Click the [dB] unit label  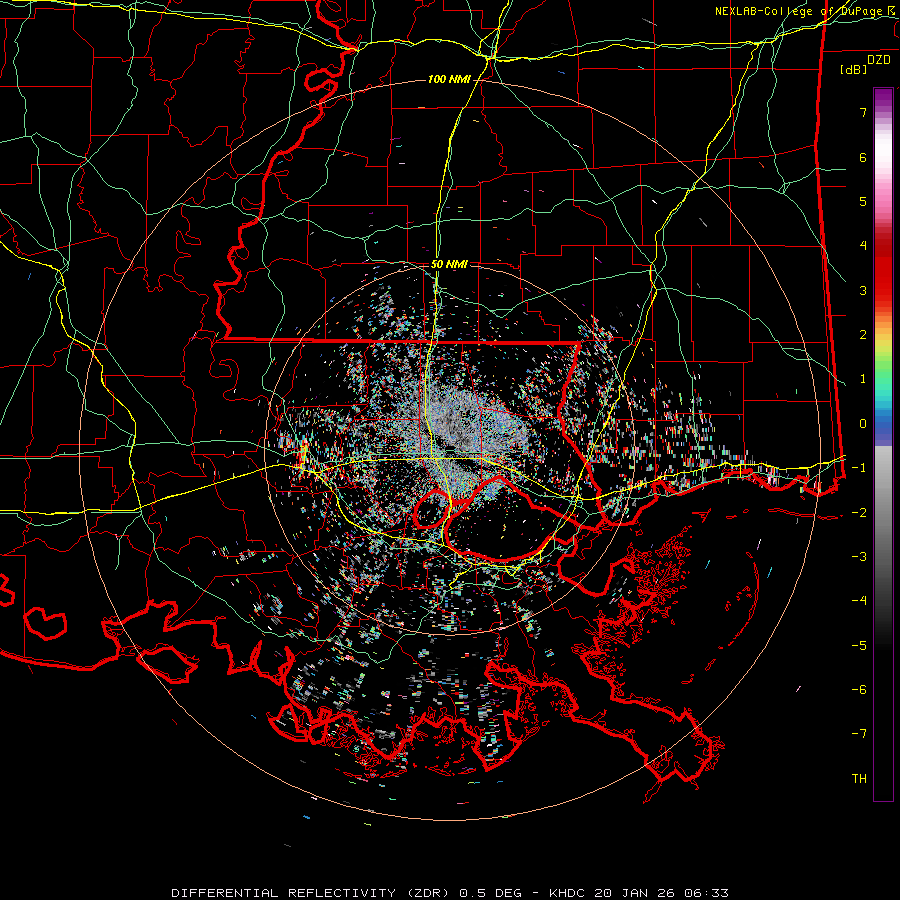[854, 69]
